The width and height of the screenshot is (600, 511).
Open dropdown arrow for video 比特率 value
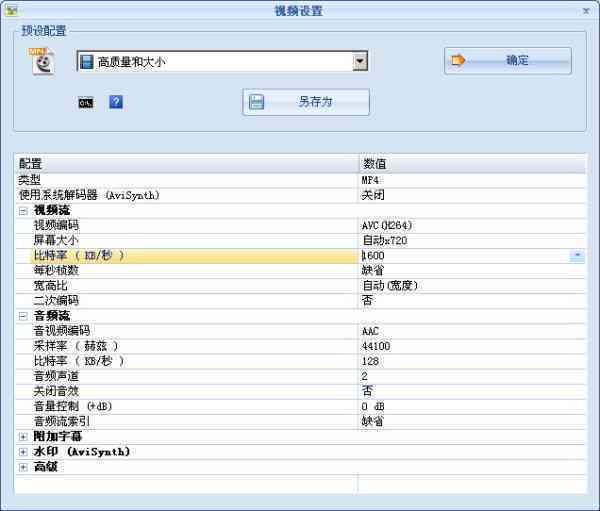pos(577,255)
